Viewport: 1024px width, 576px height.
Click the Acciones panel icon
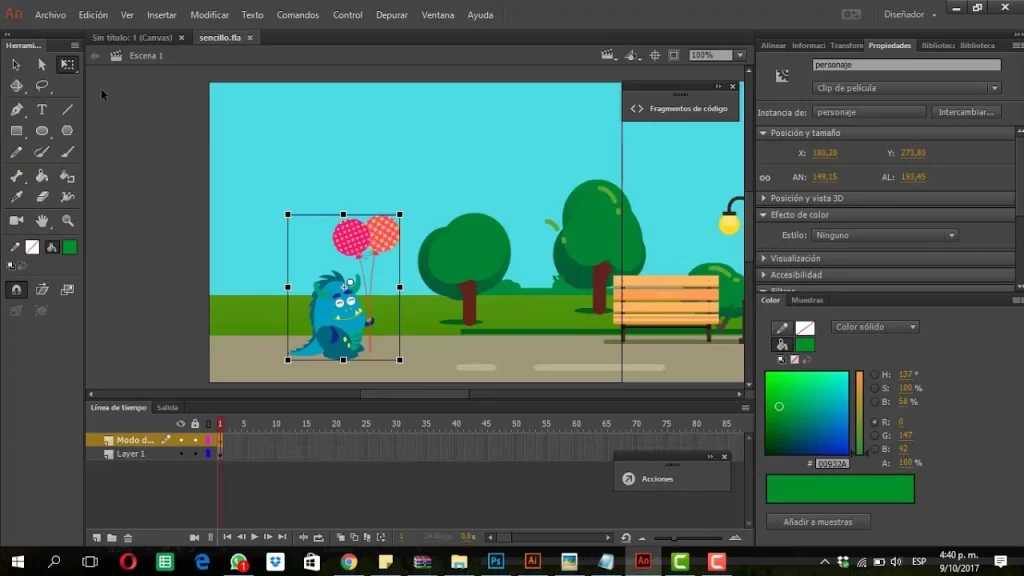[629, 479]
